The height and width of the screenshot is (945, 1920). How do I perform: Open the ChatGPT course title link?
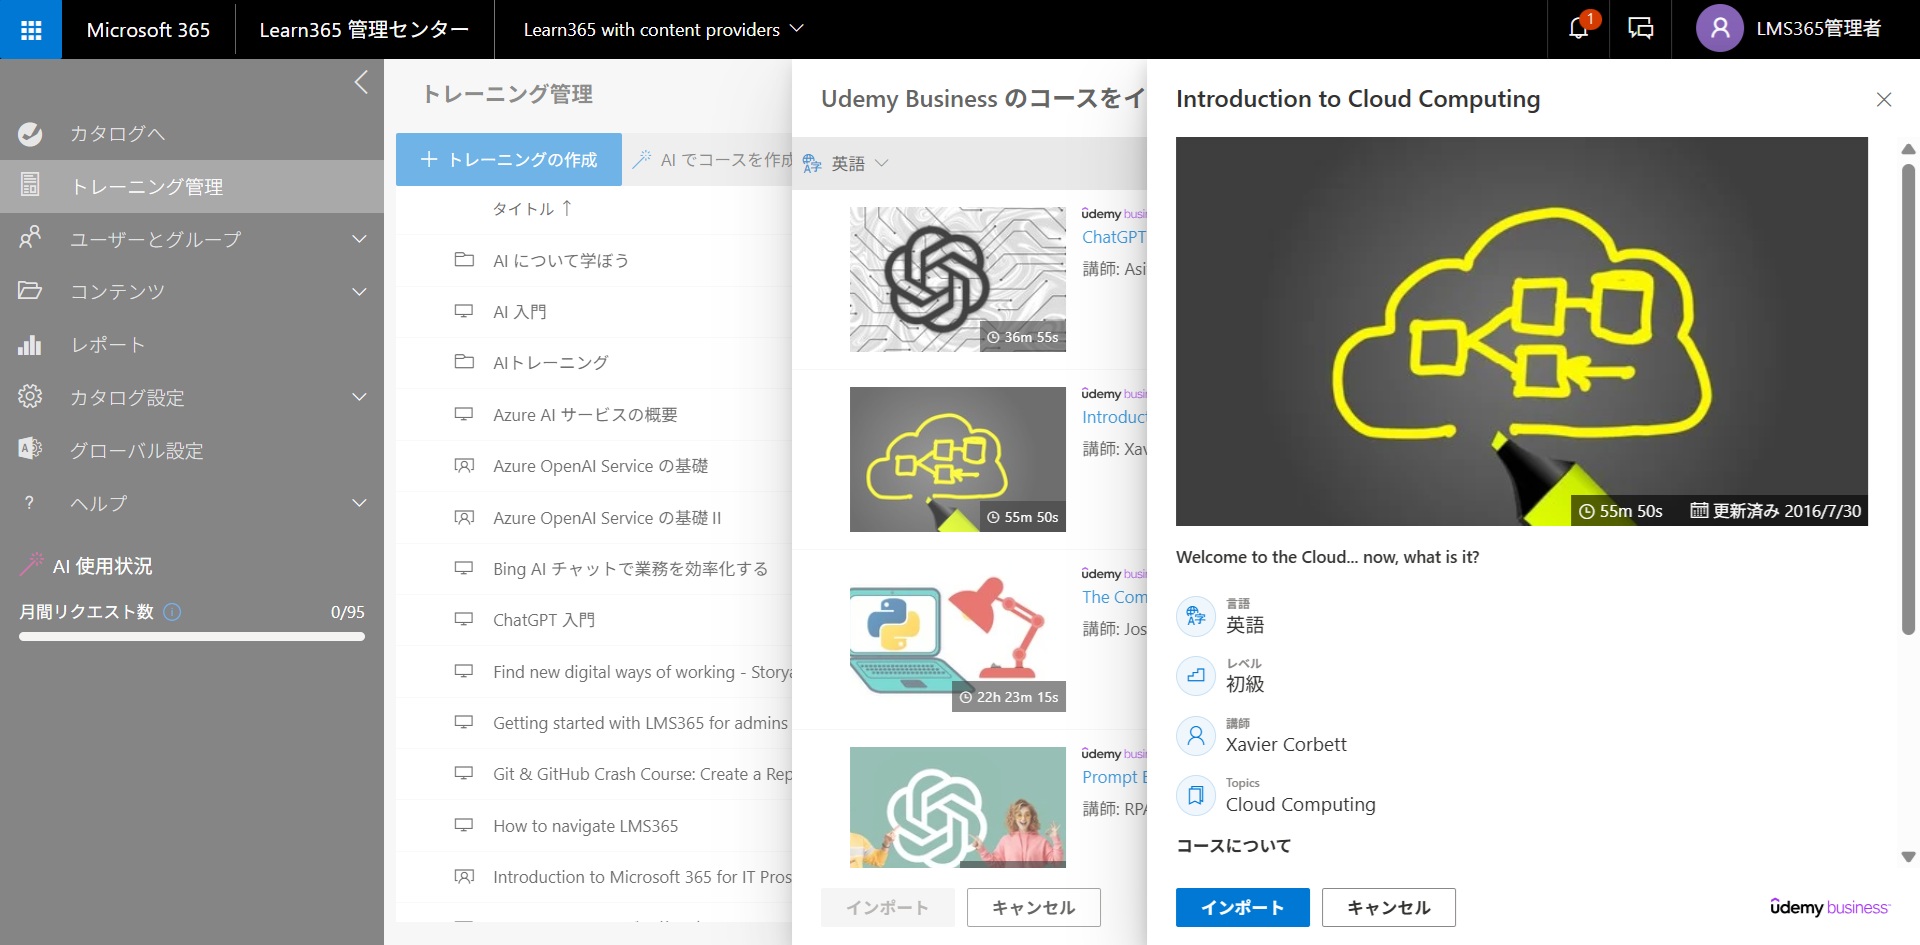click(x=1113, y=237)
